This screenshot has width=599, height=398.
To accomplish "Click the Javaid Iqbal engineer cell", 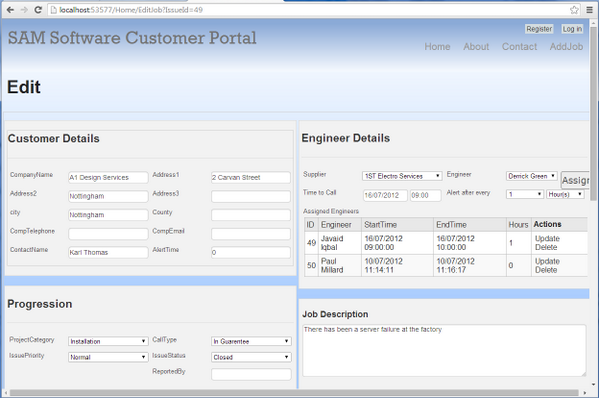I will pos(340,243).
